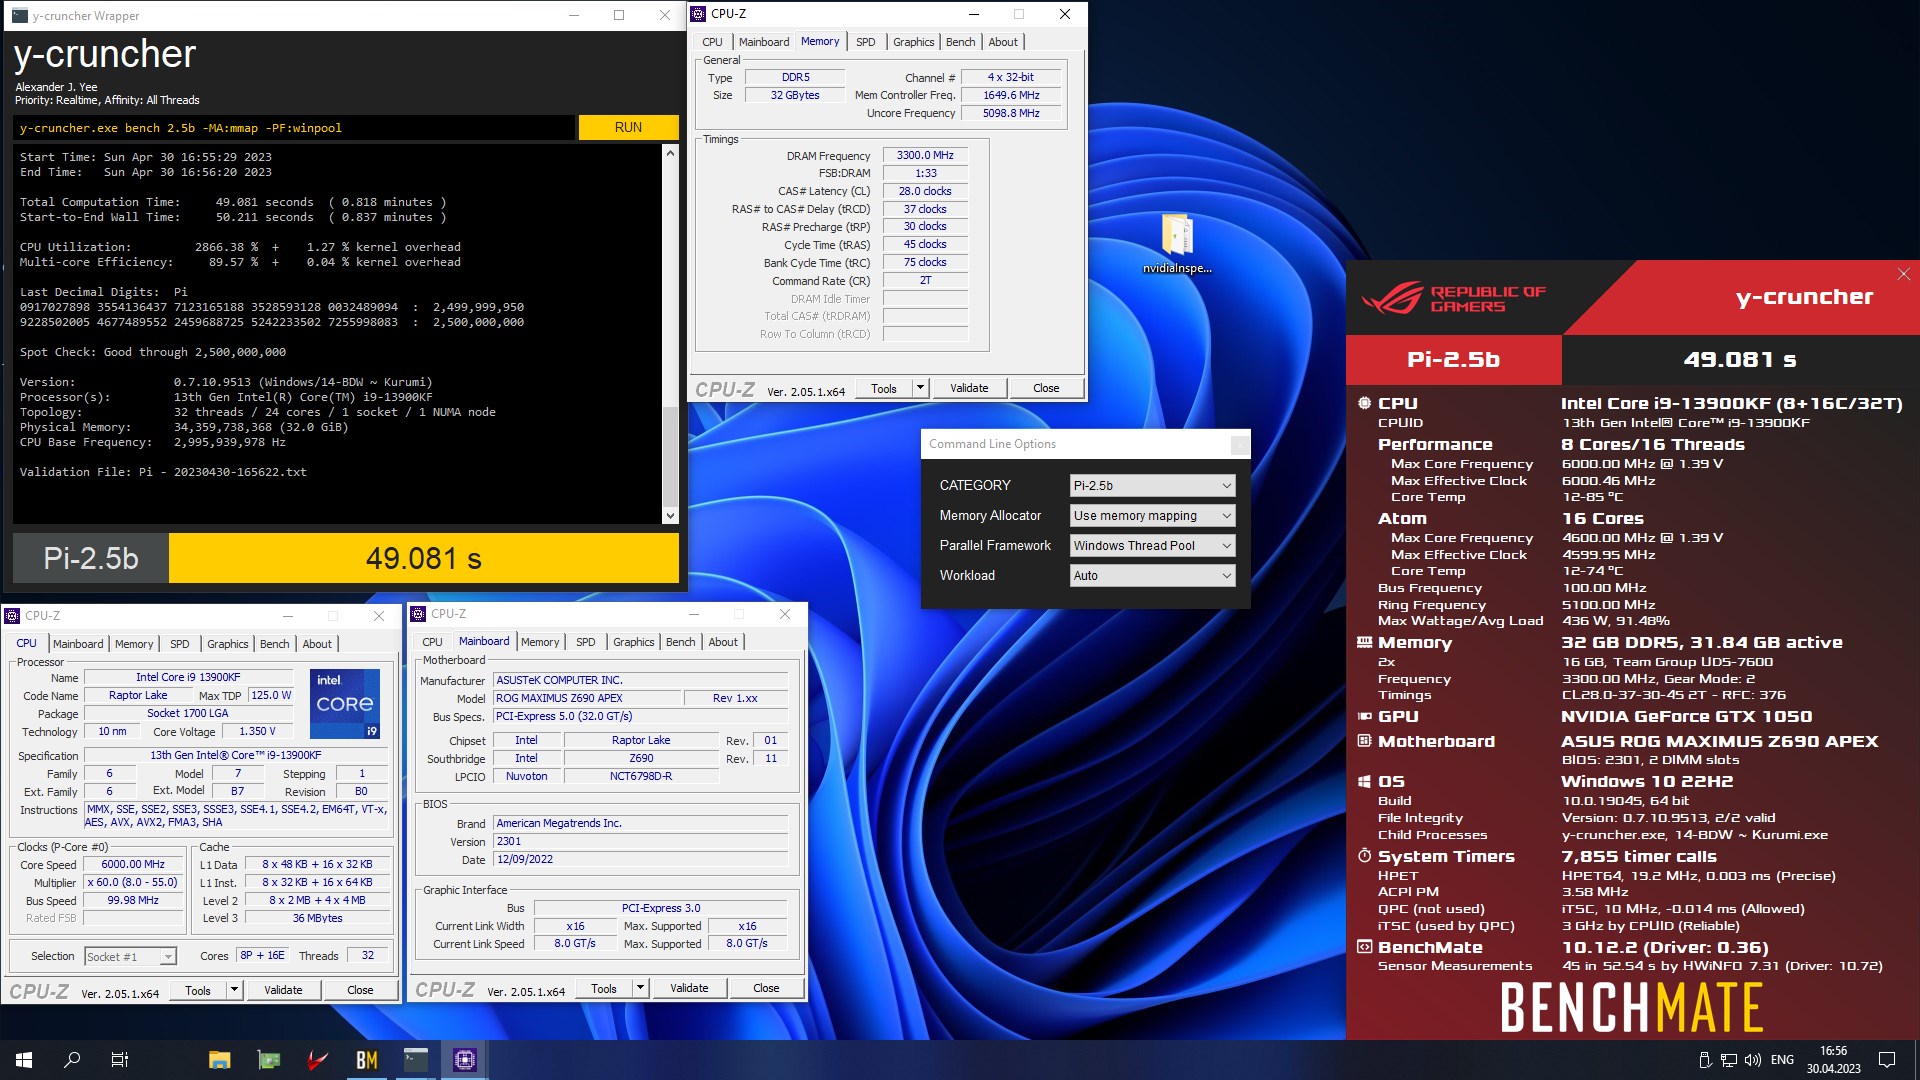This screenshot has width=1920, height=1080.
Task: Open About tab in Mainboard CPU-Z window
Action: (x=723, y=642)
